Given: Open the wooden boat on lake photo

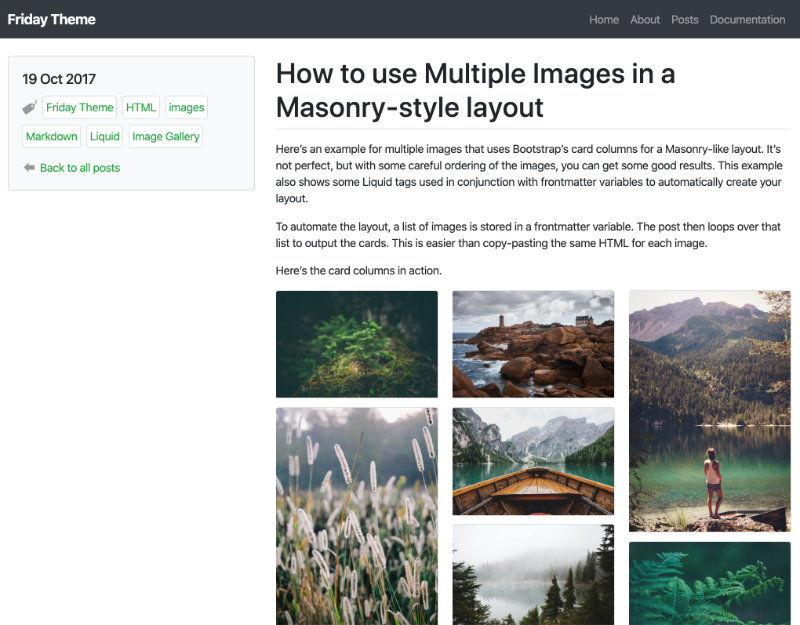Looking at the screenshot, I should coord(533,461).
